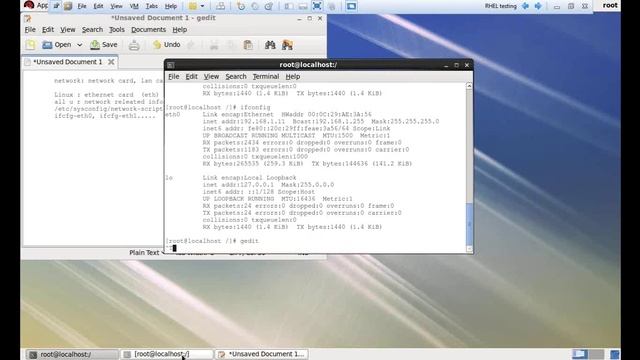
Task: Click the take snapshot clock icon
Action: (x=241, y=6)
